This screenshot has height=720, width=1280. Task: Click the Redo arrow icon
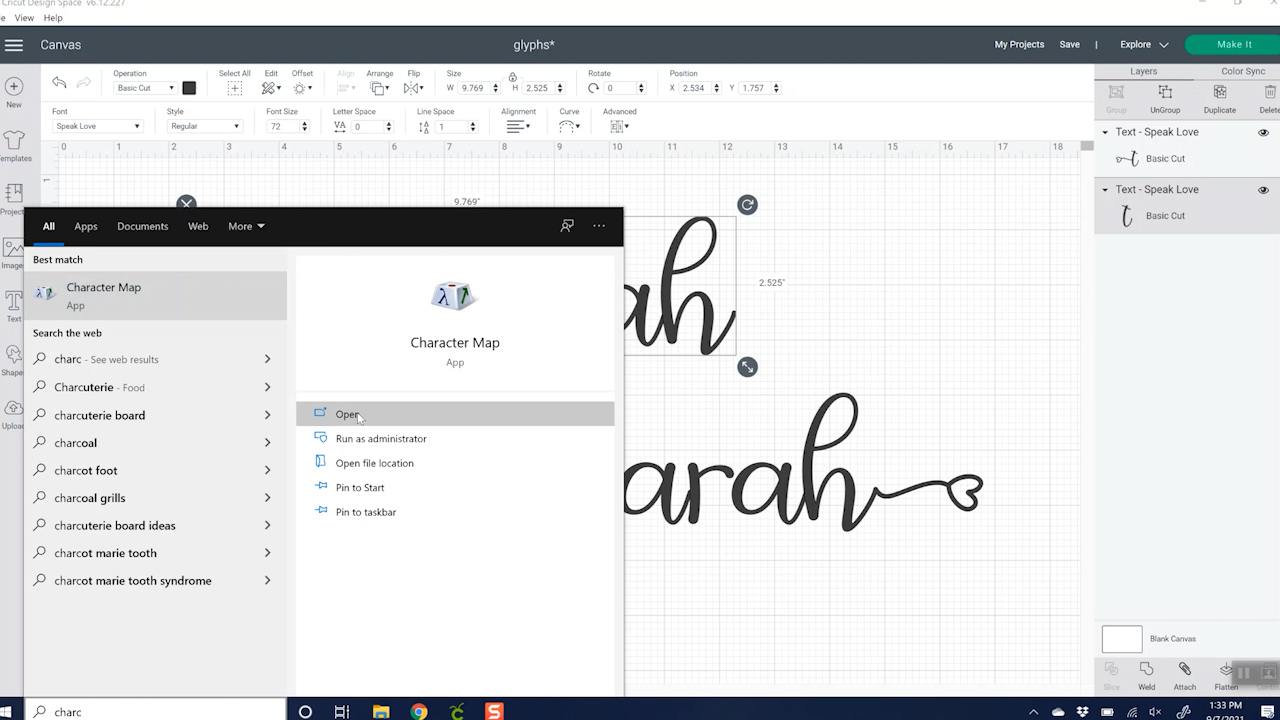pyautogui.click(x=84, y=83)
